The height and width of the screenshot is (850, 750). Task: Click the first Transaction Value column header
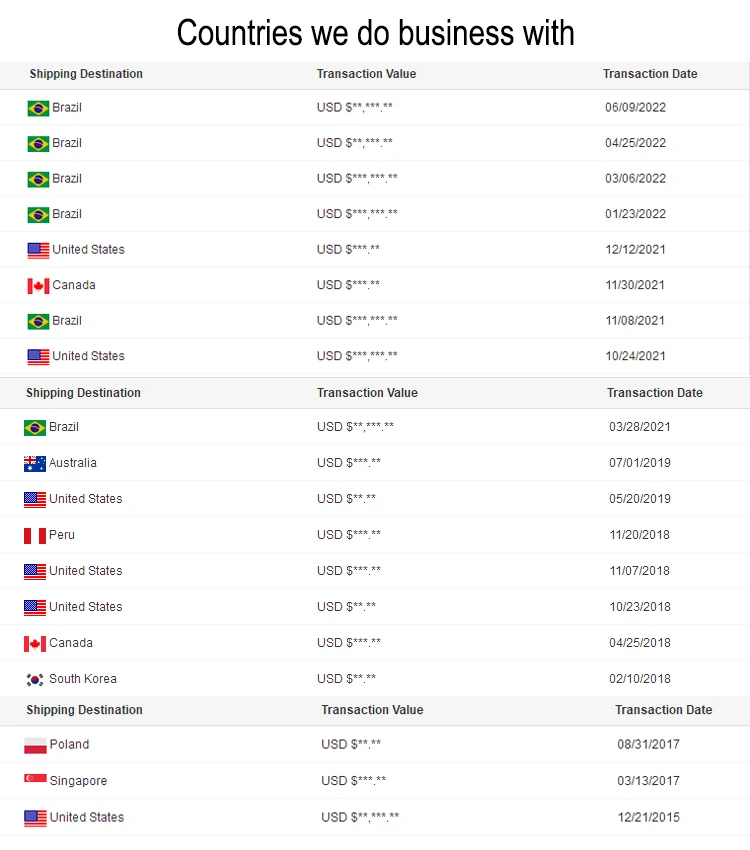point(366,74)
